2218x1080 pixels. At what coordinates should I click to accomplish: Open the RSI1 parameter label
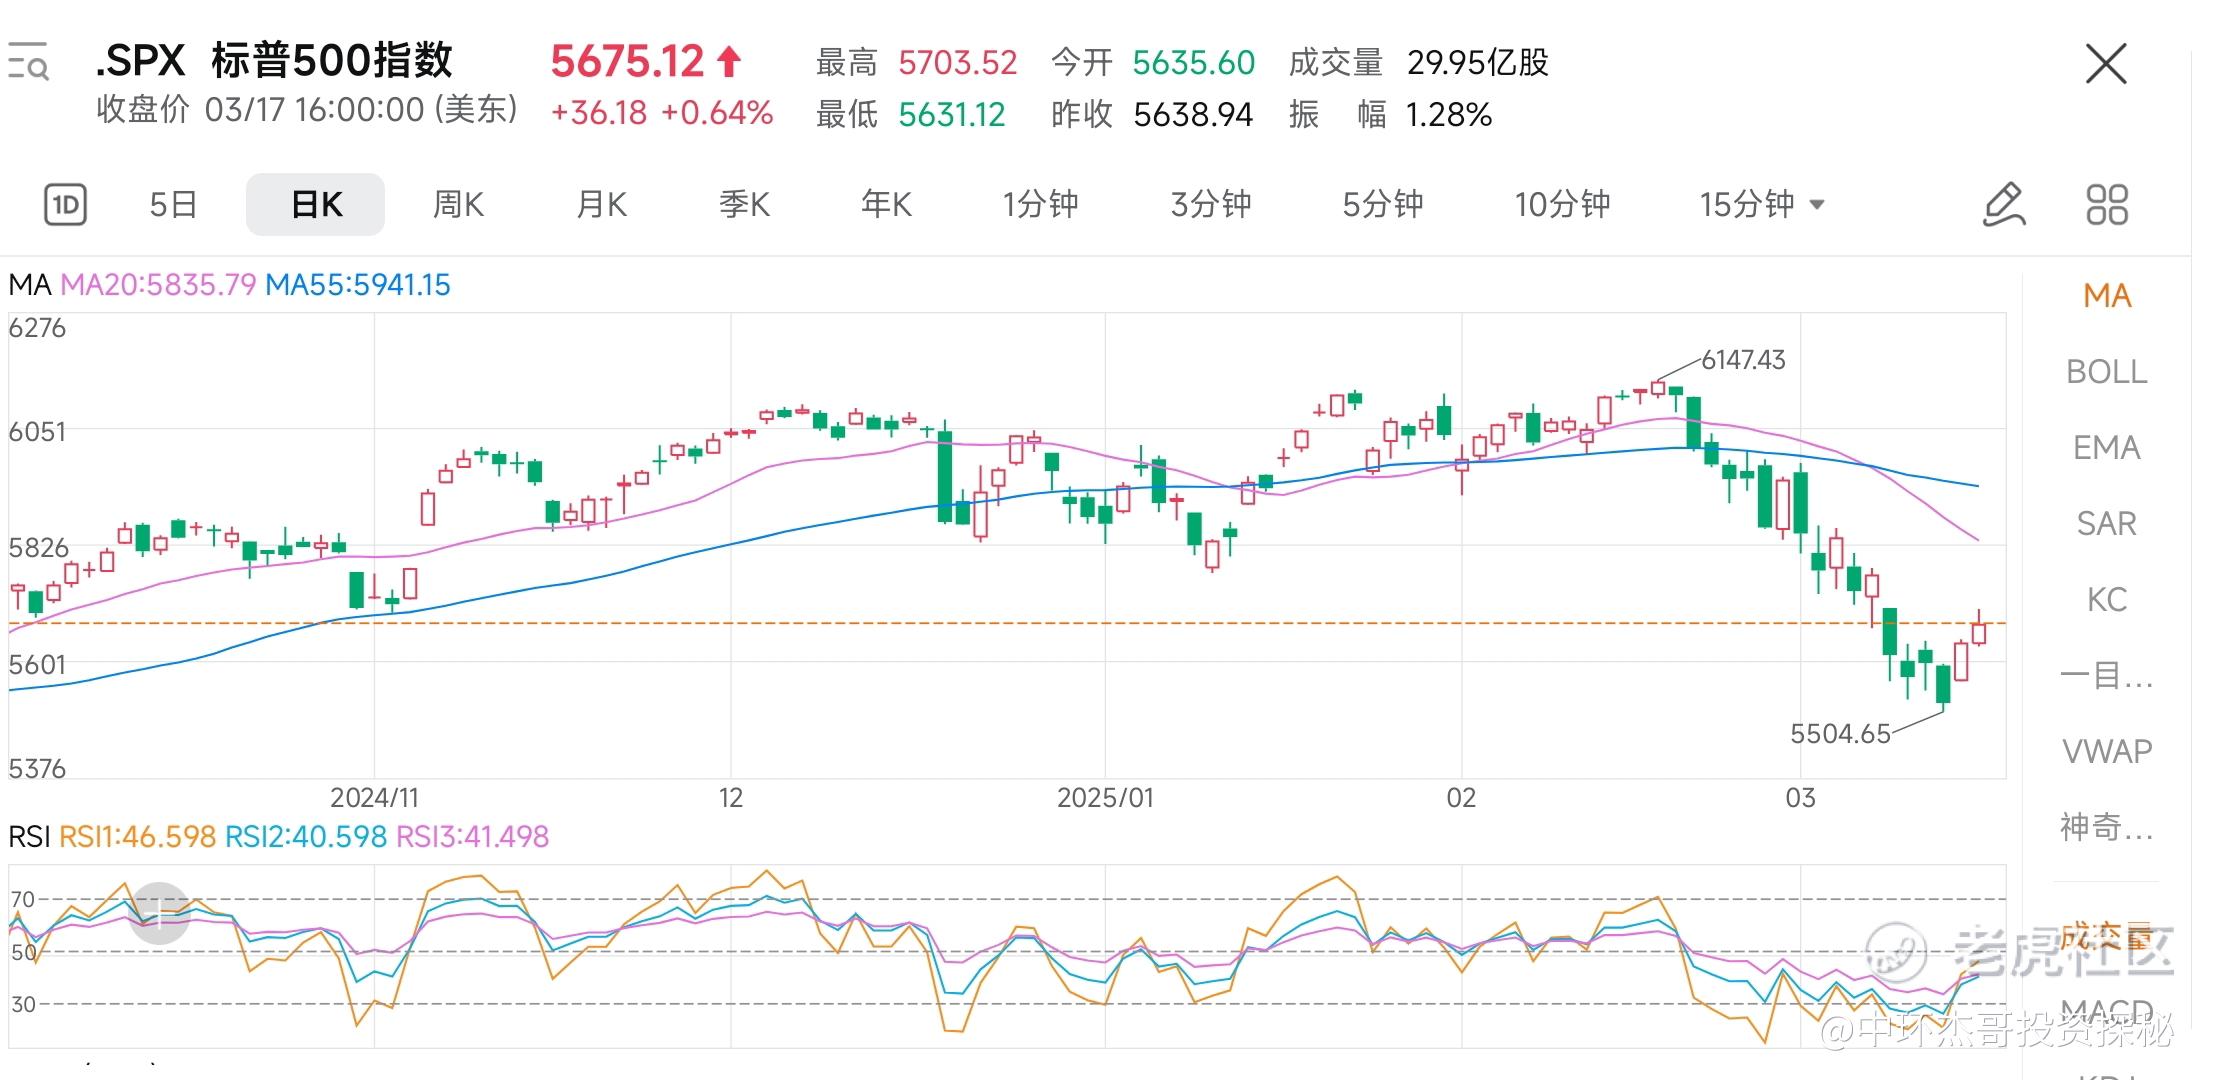(137, 837)
